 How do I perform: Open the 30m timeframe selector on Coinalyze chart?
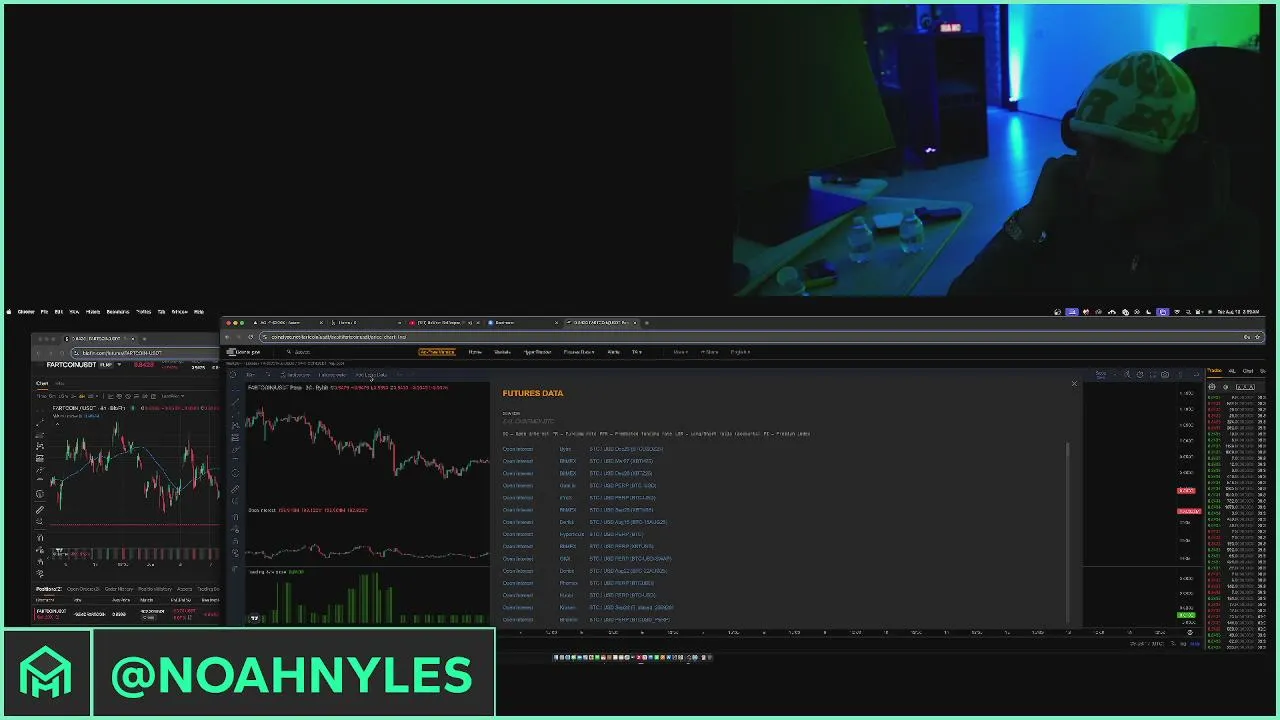tap(251, 375)
